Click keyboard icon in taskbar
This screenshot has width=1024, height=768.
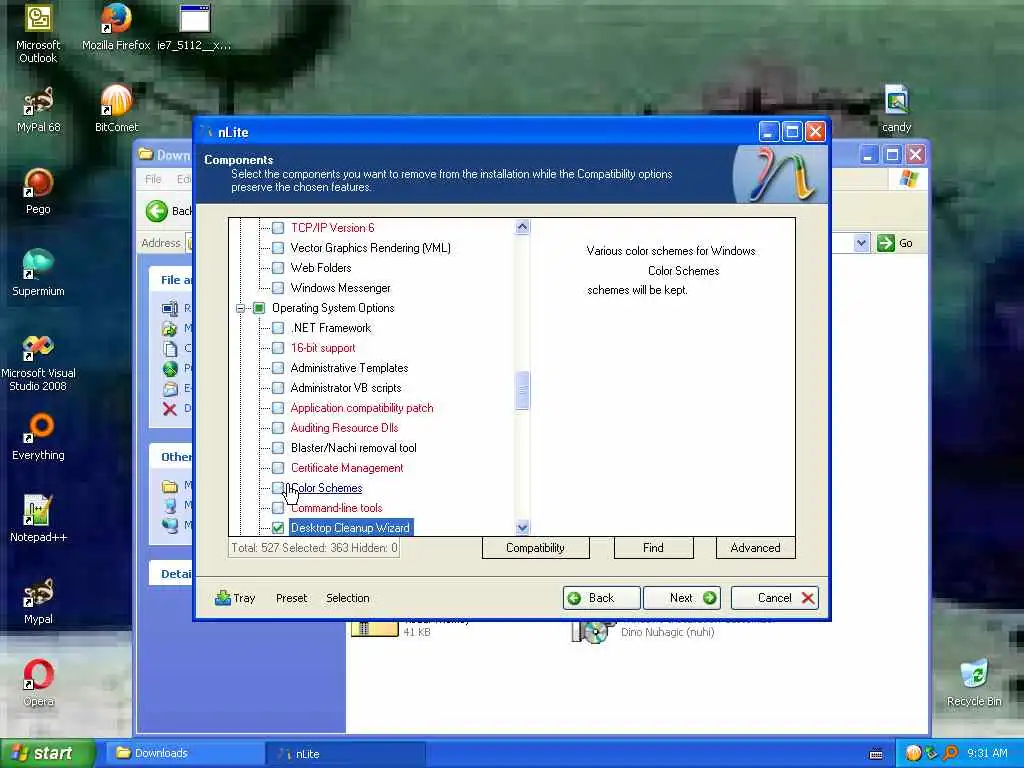coord(876,754)
